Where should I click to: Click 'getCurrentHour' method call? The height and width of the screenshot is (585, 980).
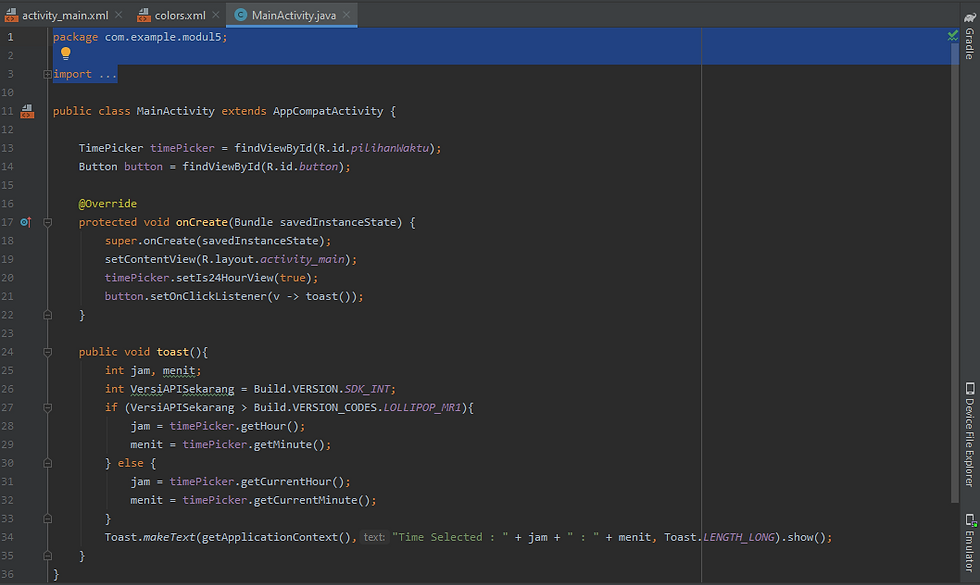(286, 482)
